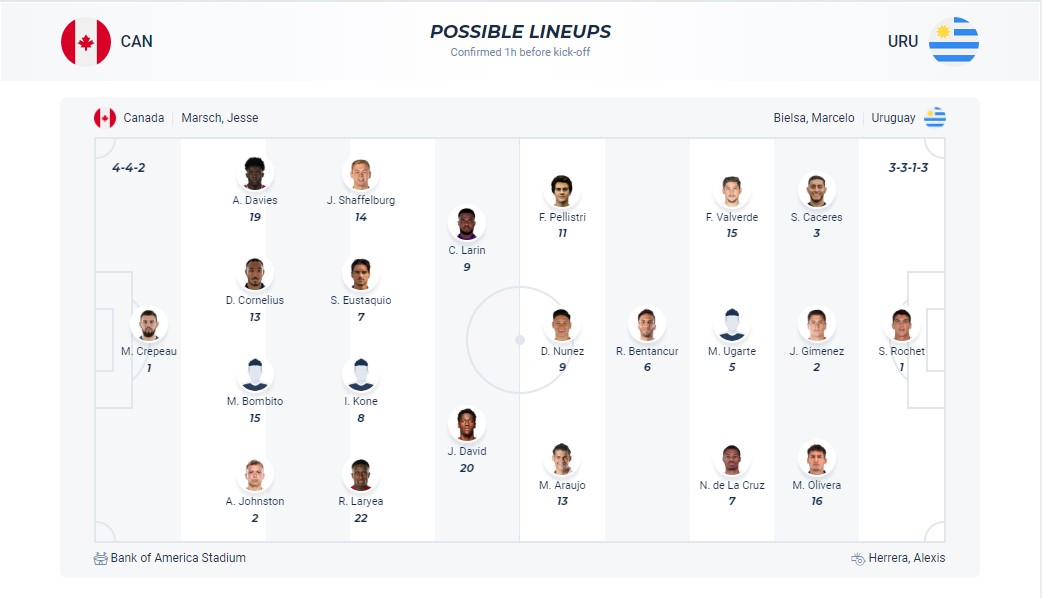Click the Canada flag icon in the header

tap(85, 40)
